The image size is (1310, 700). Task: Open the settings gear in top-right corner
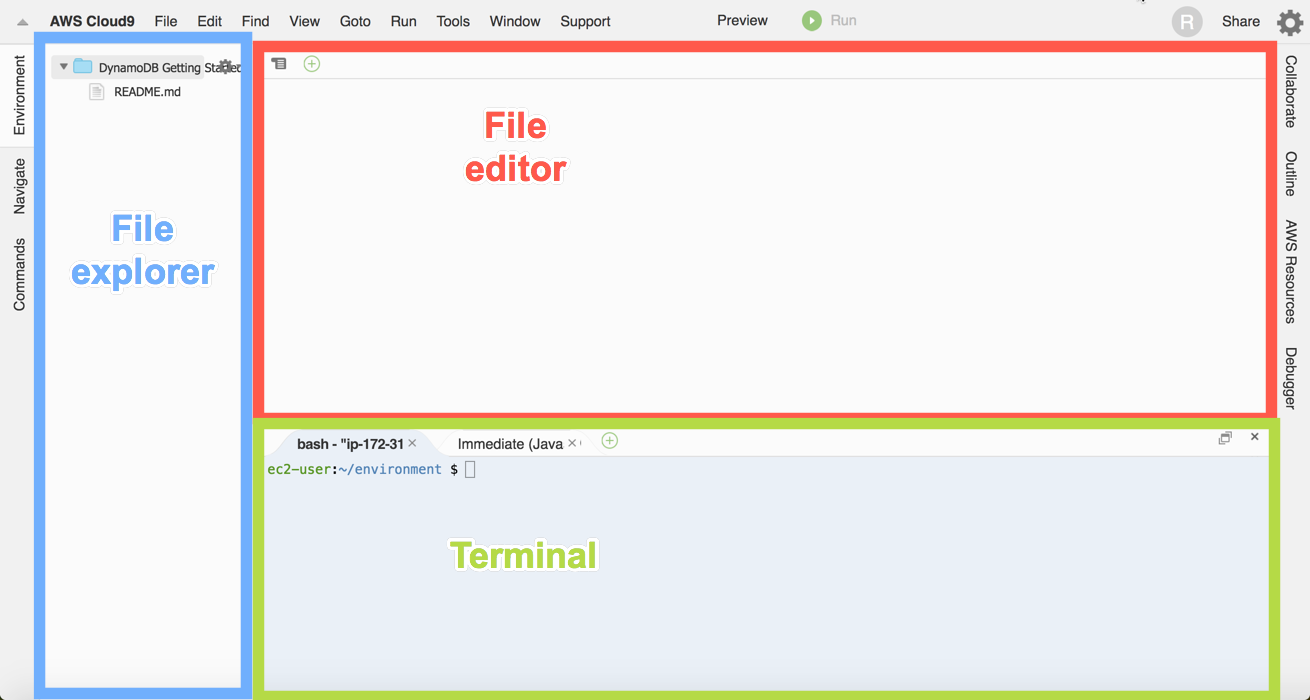[x=1290, y=22]
